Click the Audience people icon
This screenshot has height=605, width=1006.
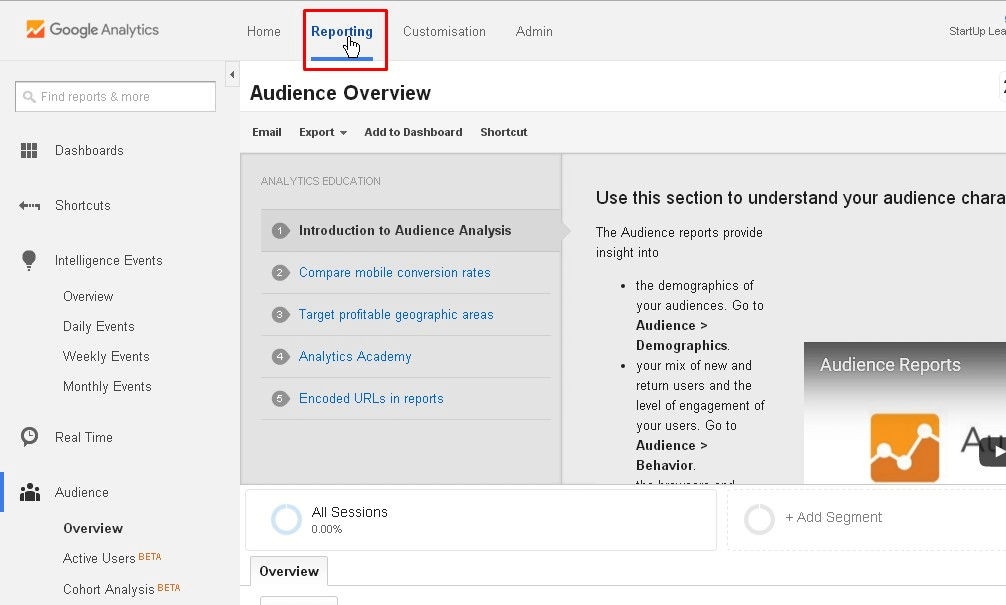pyautogui.click(x=30, y=493)
